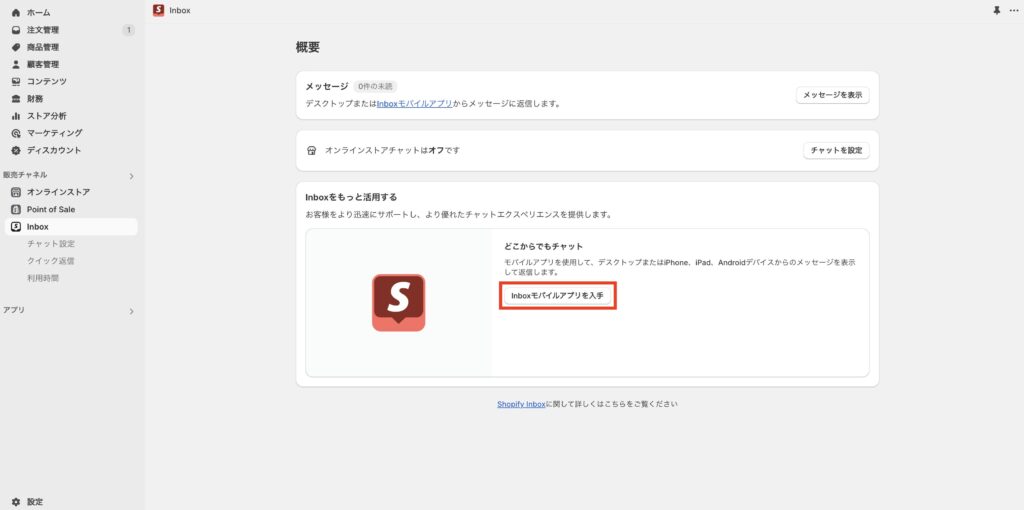Click the orders tray icon beside 注文管理
Image resolution: width=1024 pixels, height=510 pixels.
[16, 30]
